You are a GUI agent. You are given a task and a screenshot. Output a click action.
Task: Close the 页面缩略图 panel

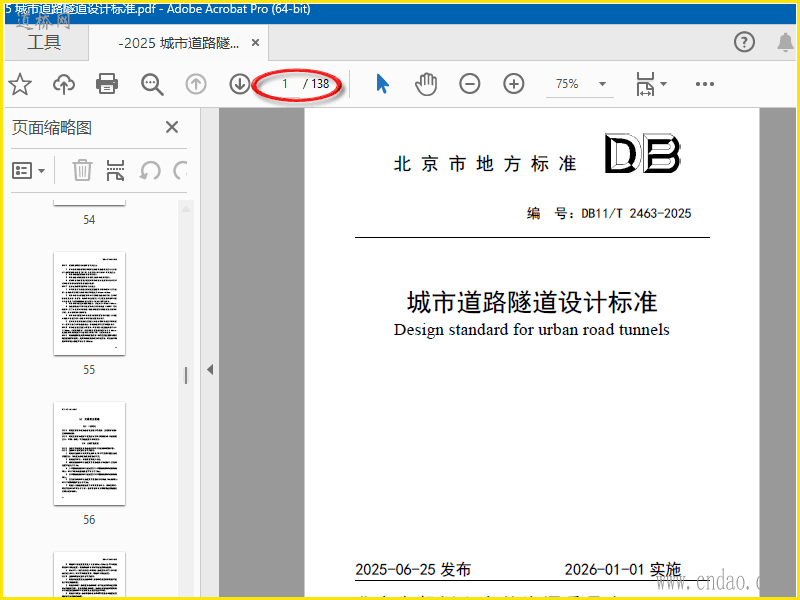pos(172,127)
